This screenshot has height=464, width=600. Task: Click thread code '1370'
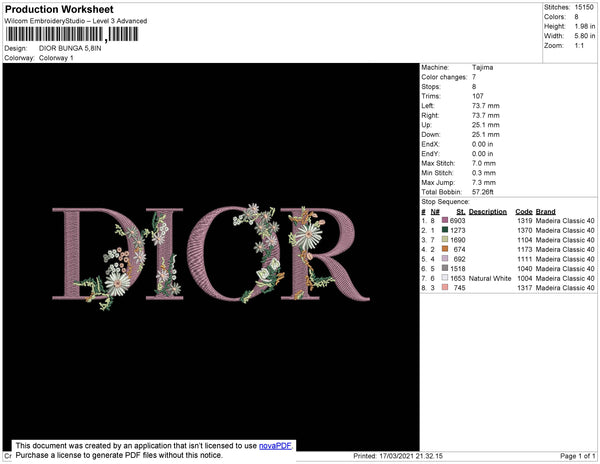click(x=525, y=230)
